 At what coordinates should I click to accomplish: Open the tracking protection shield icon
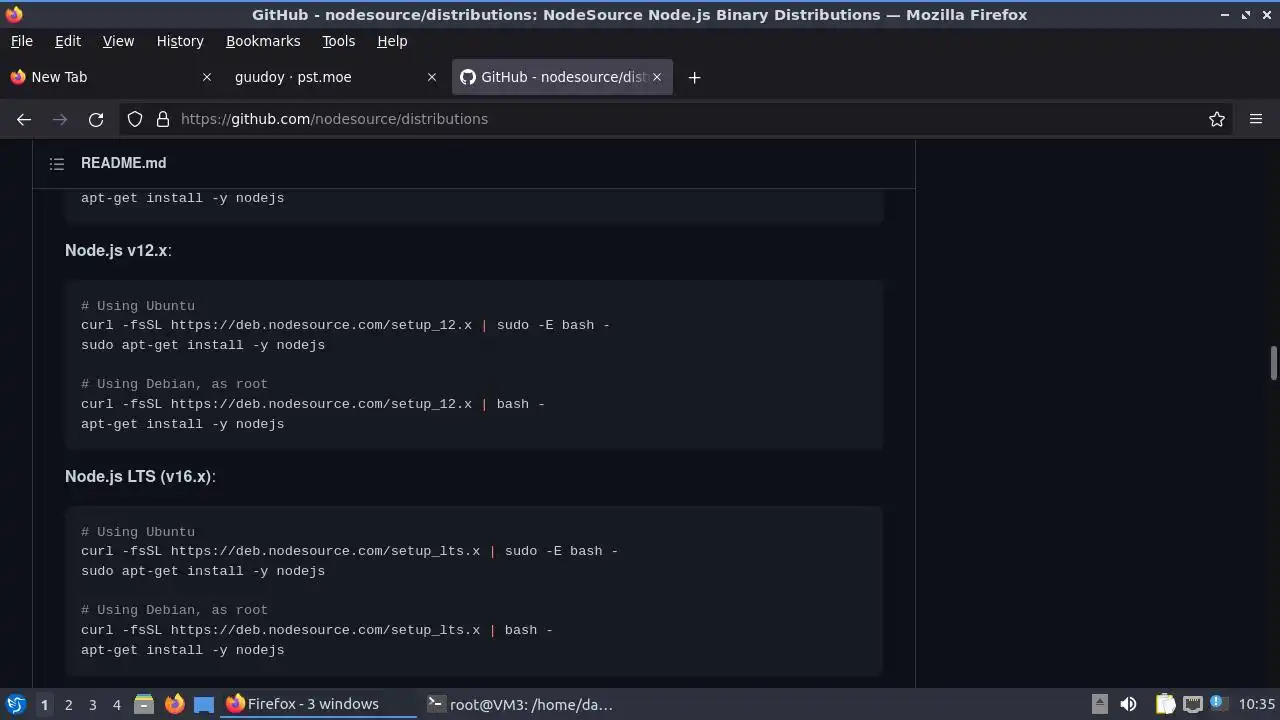(x=135, y=119)
